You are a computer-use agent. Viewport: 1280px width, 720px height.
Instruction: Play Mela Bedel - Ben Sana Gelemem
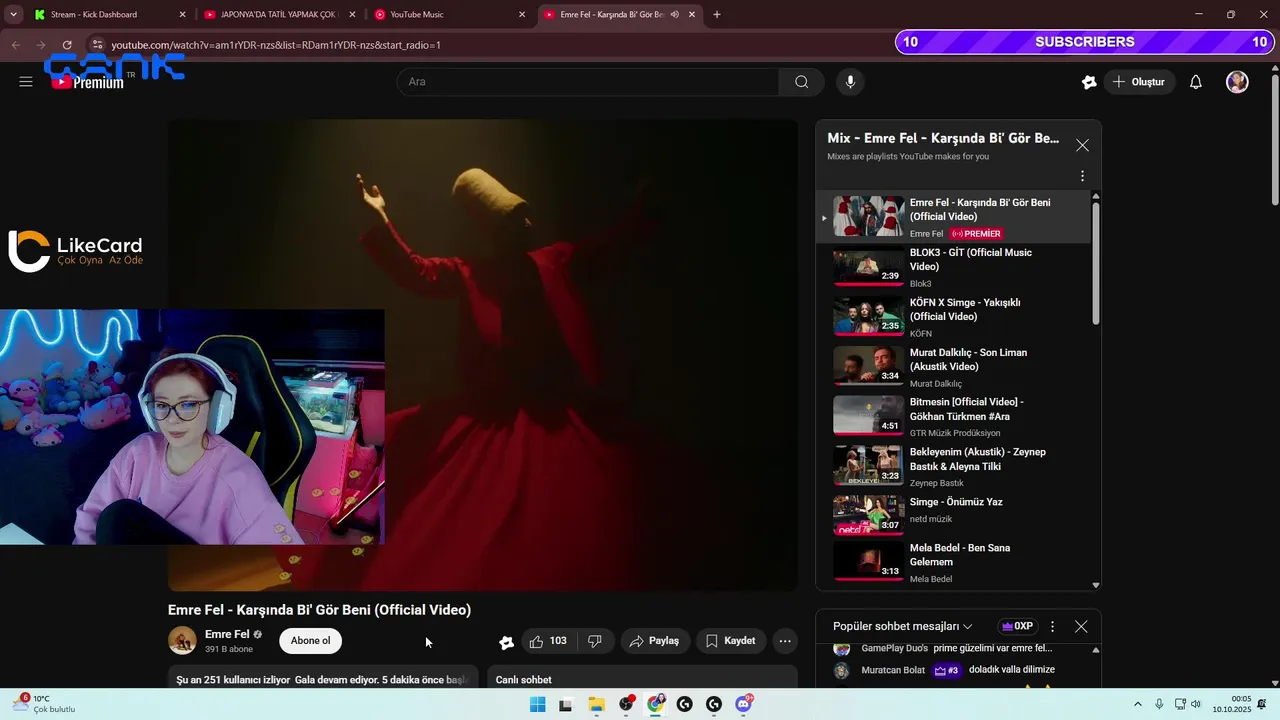(x=962, y=563)
